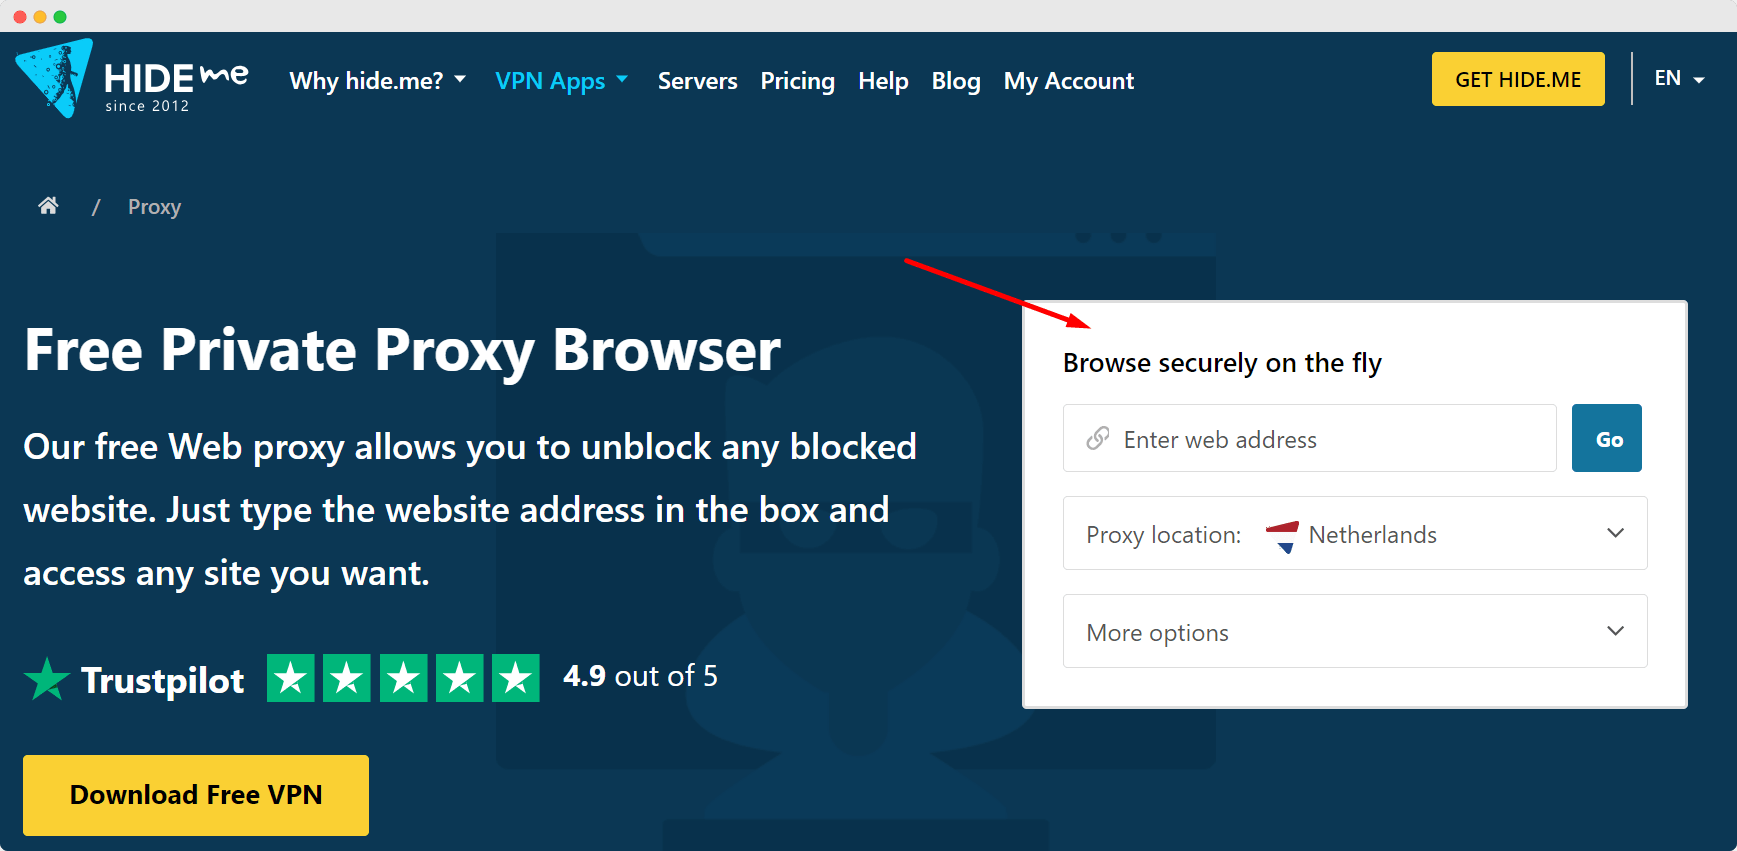Open the Proxy location dropdown
The height and width of the screenshot is (851, 1737).
pos(1355,533)
